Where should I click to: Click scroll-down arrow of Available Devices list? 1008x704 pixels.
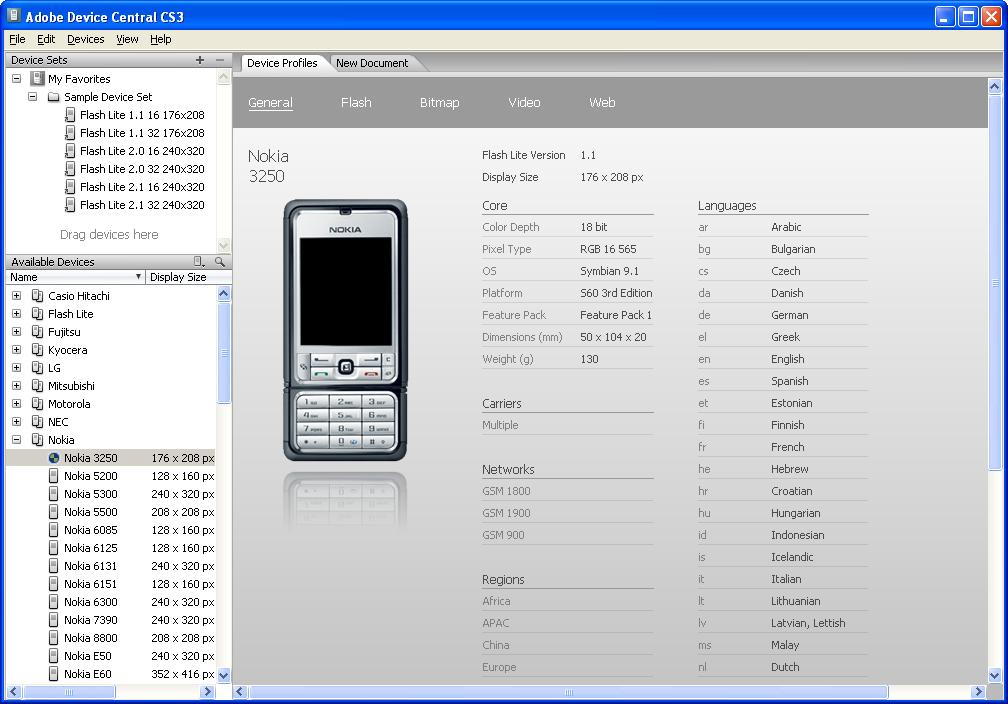224,675
